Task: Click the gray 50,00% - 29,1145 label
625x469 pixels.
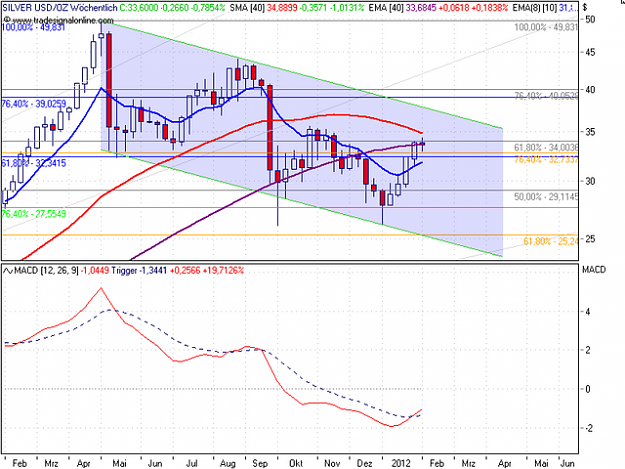Action: point(546,197)
